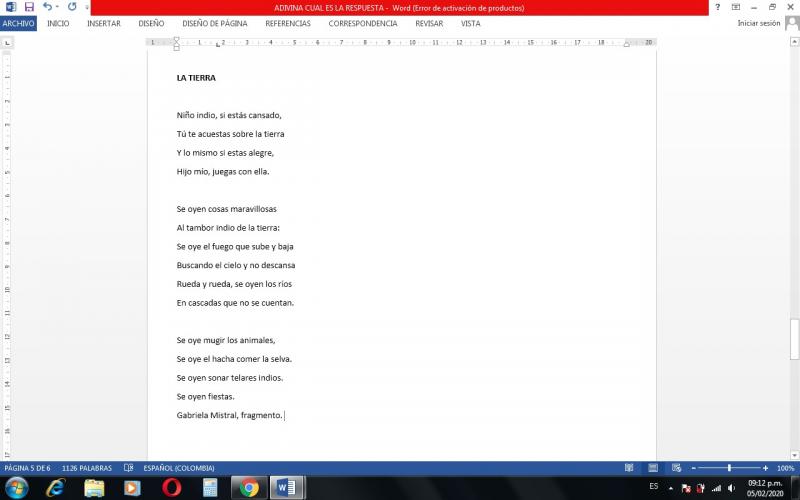
Task: Select the REVISAR ribbon tab
Action: (x=429, y=23)
